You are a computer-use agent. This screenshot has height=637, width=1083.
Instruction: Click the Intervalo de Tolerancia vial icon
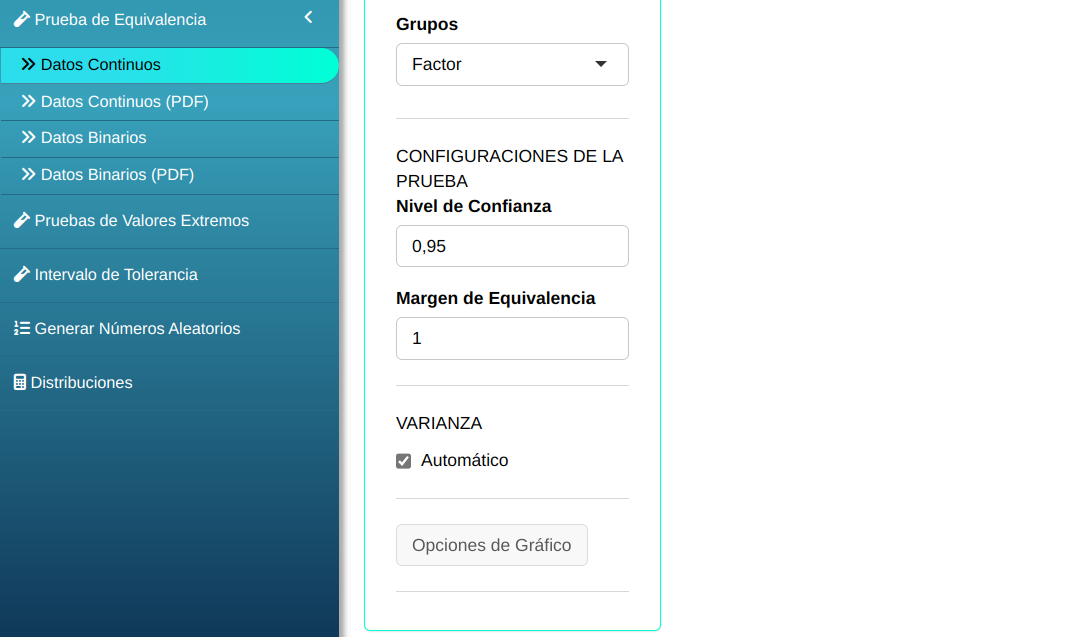pos(21,275)
